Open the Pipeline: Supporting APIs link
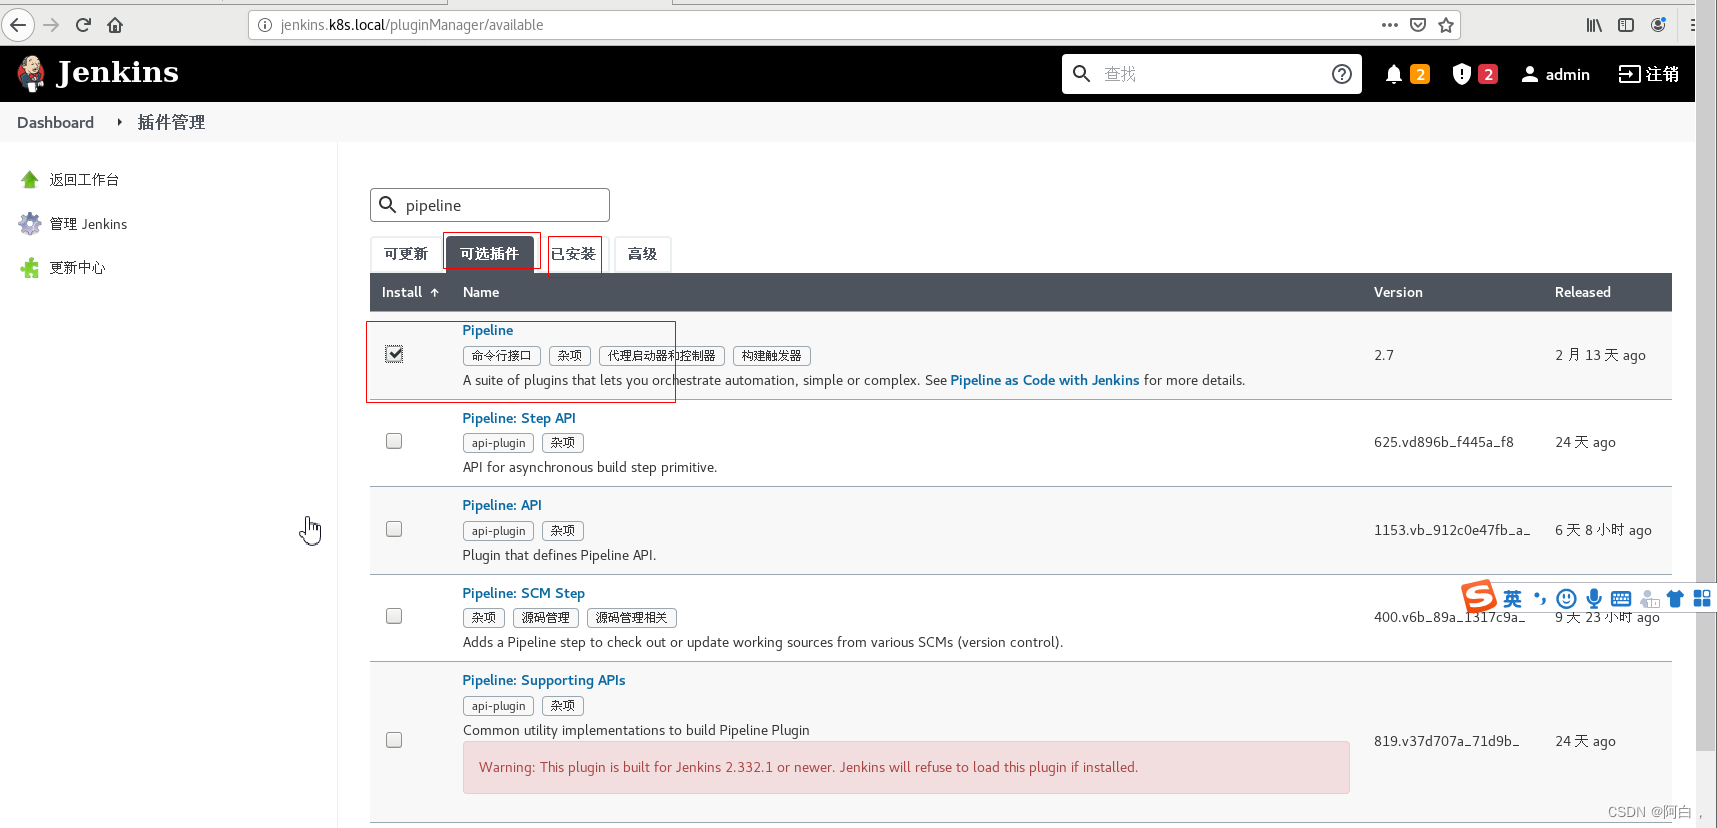Viewport: 1717px width, 828px height. pos(544,680)
